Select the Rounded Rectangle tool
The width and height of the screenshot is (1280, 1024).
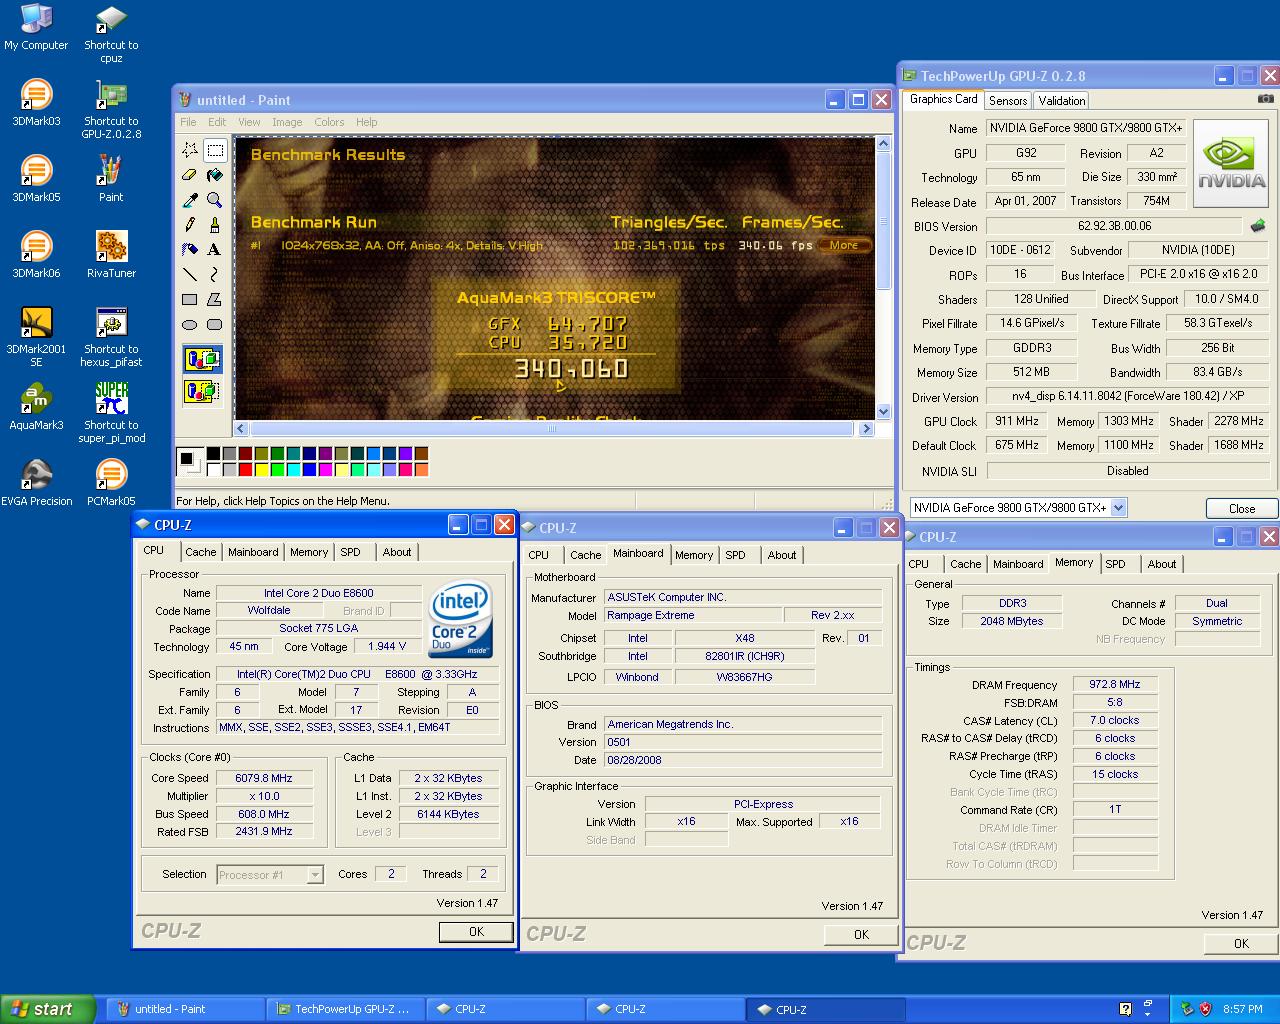(214, 324)
